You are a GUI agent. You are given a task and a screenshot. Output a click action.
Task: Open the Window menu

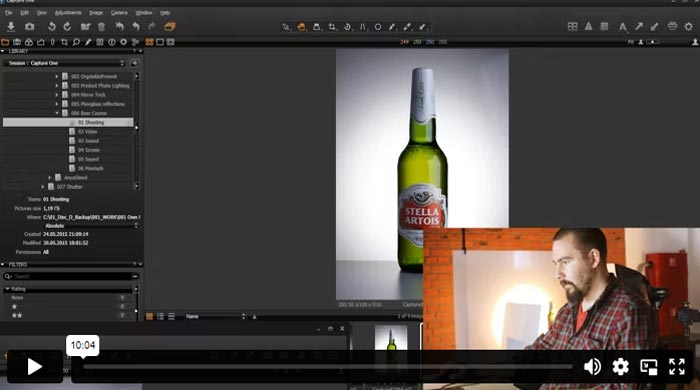[x=144, y=12]
